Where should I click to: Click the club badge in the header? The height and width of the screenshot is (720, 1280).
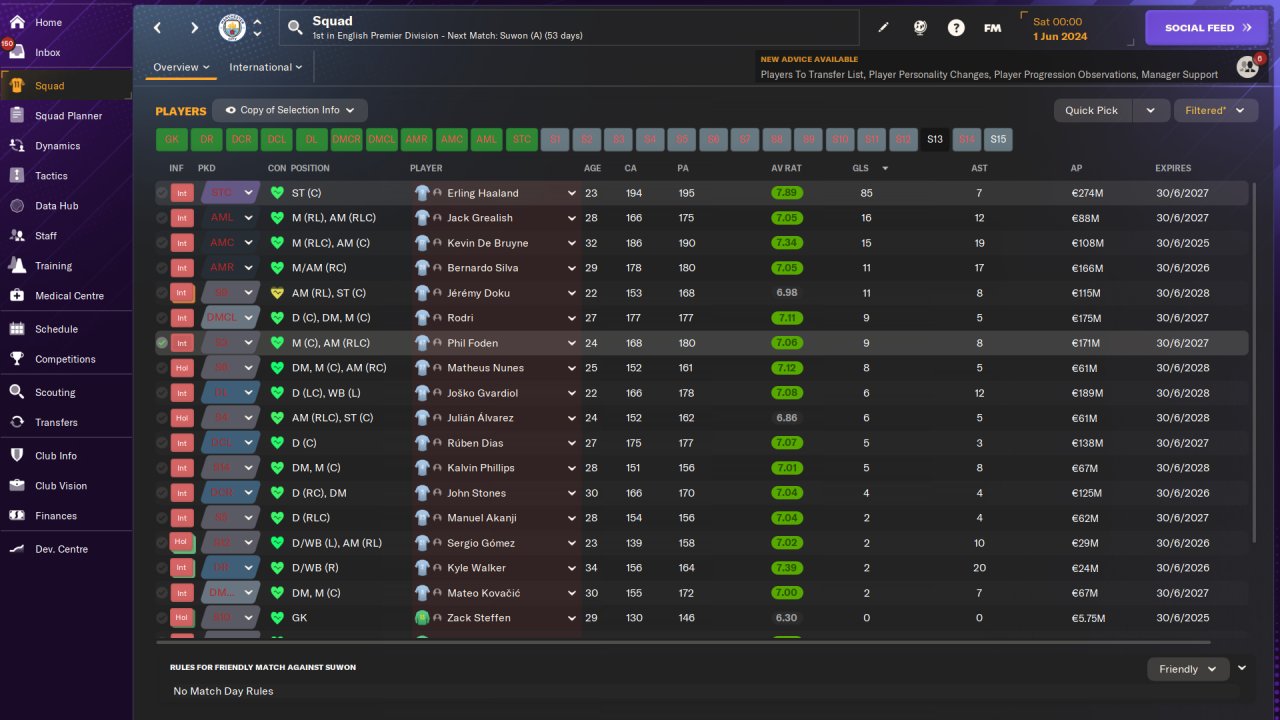click(232, 28)
